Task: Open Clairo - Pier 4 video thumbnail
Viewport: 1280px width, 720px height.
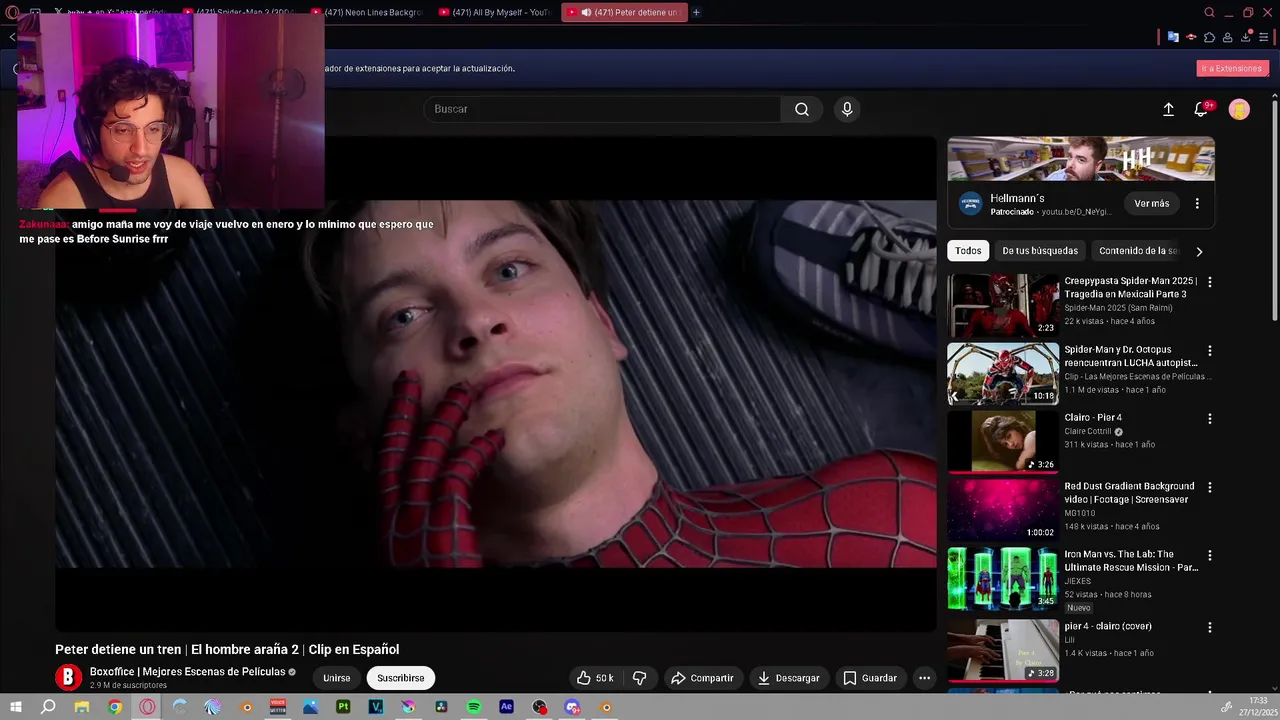Action: click(1003, 441)
